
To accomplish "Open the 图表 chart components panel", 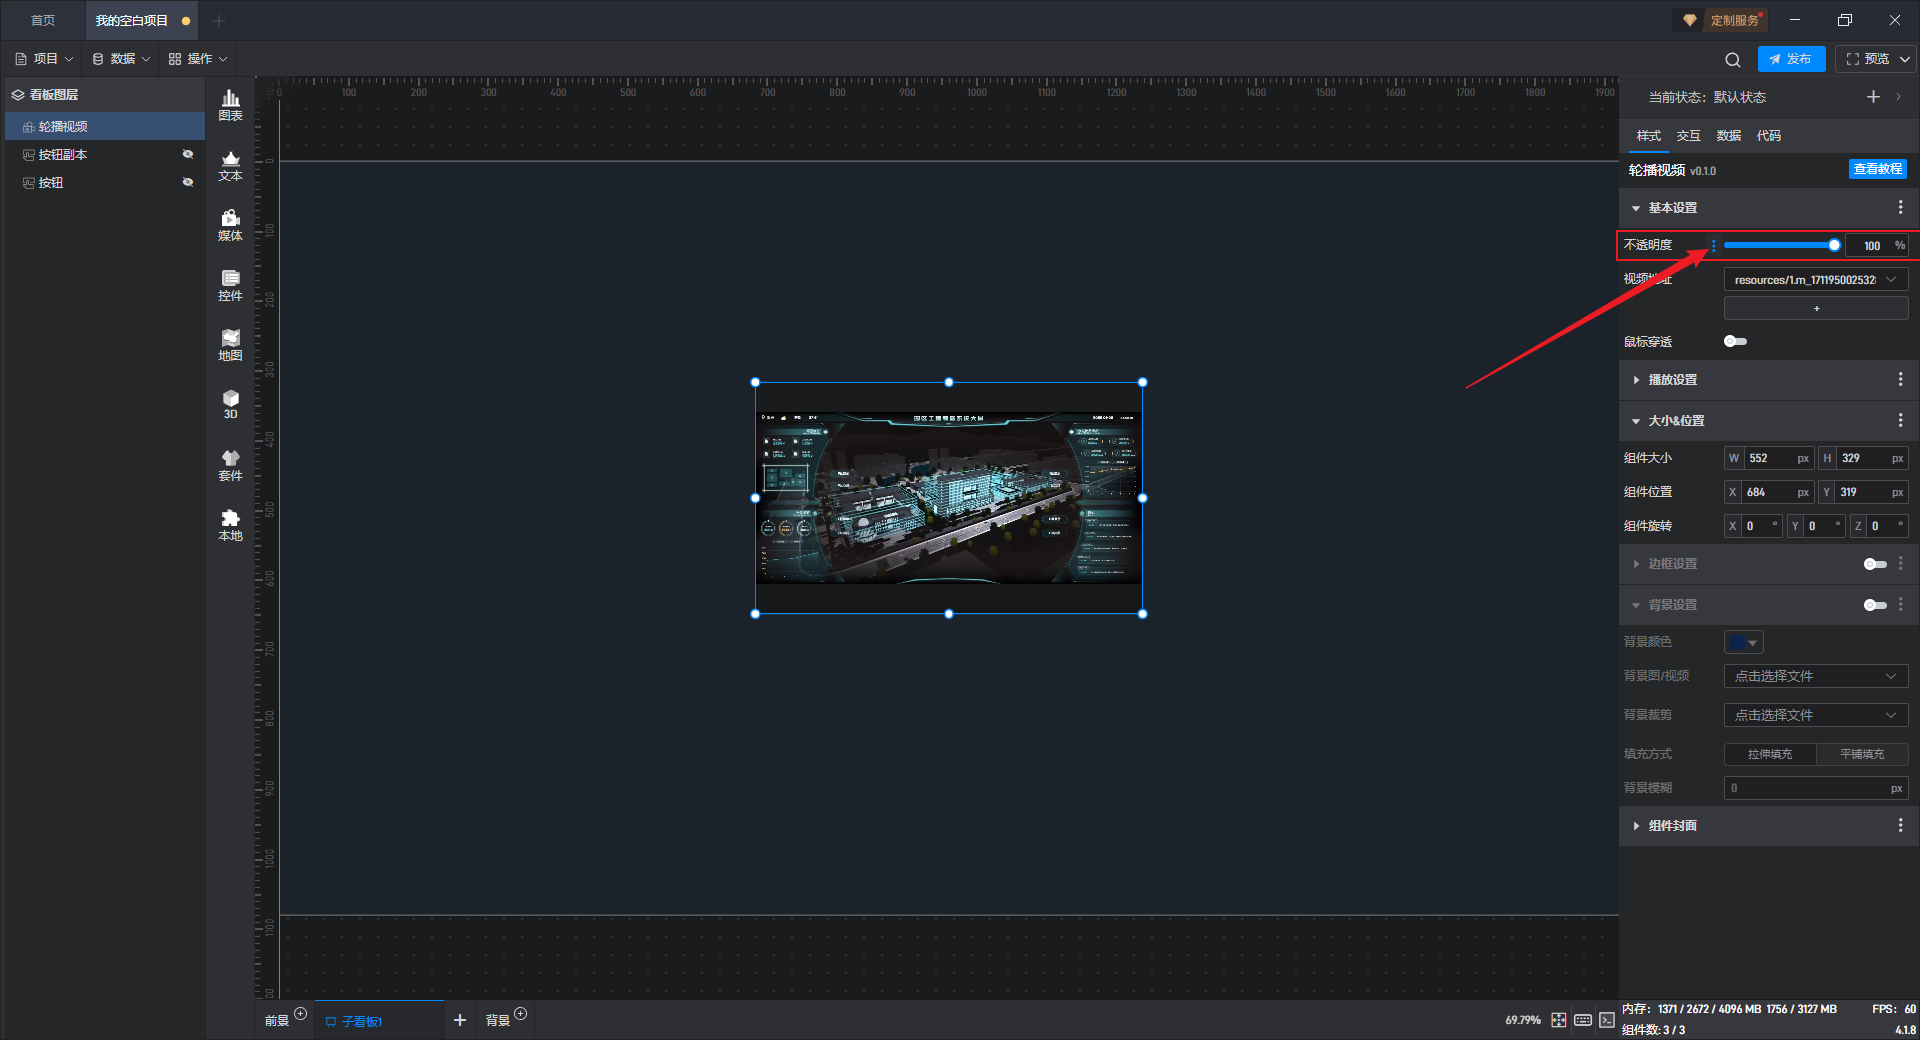I will coord(230,104).
